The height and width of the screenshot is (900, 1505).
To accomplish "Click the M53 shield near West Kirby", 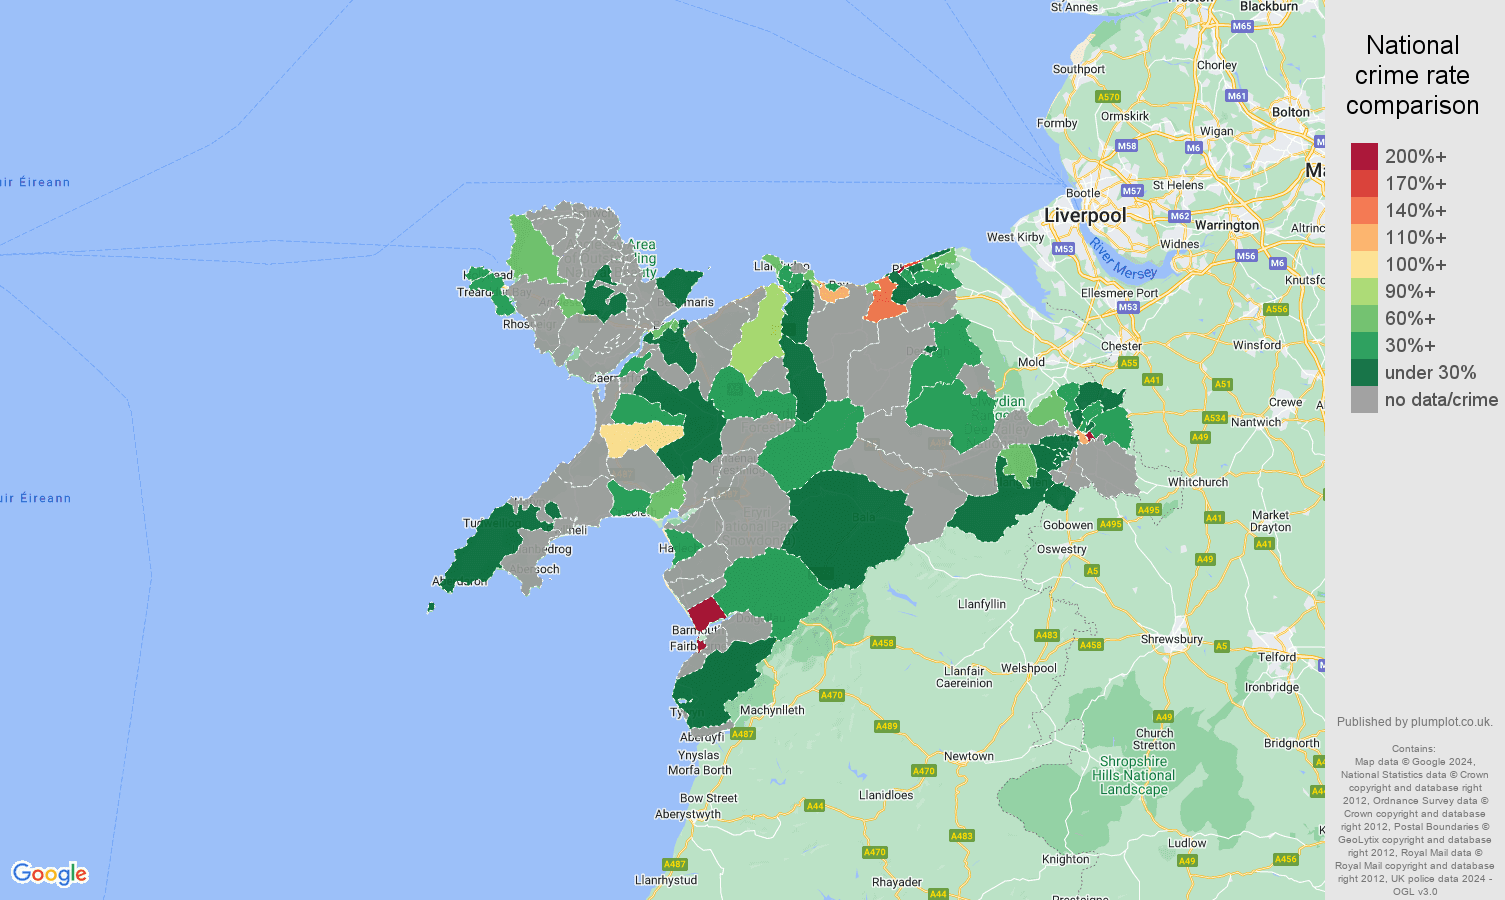I will [x=1063, y=249].
